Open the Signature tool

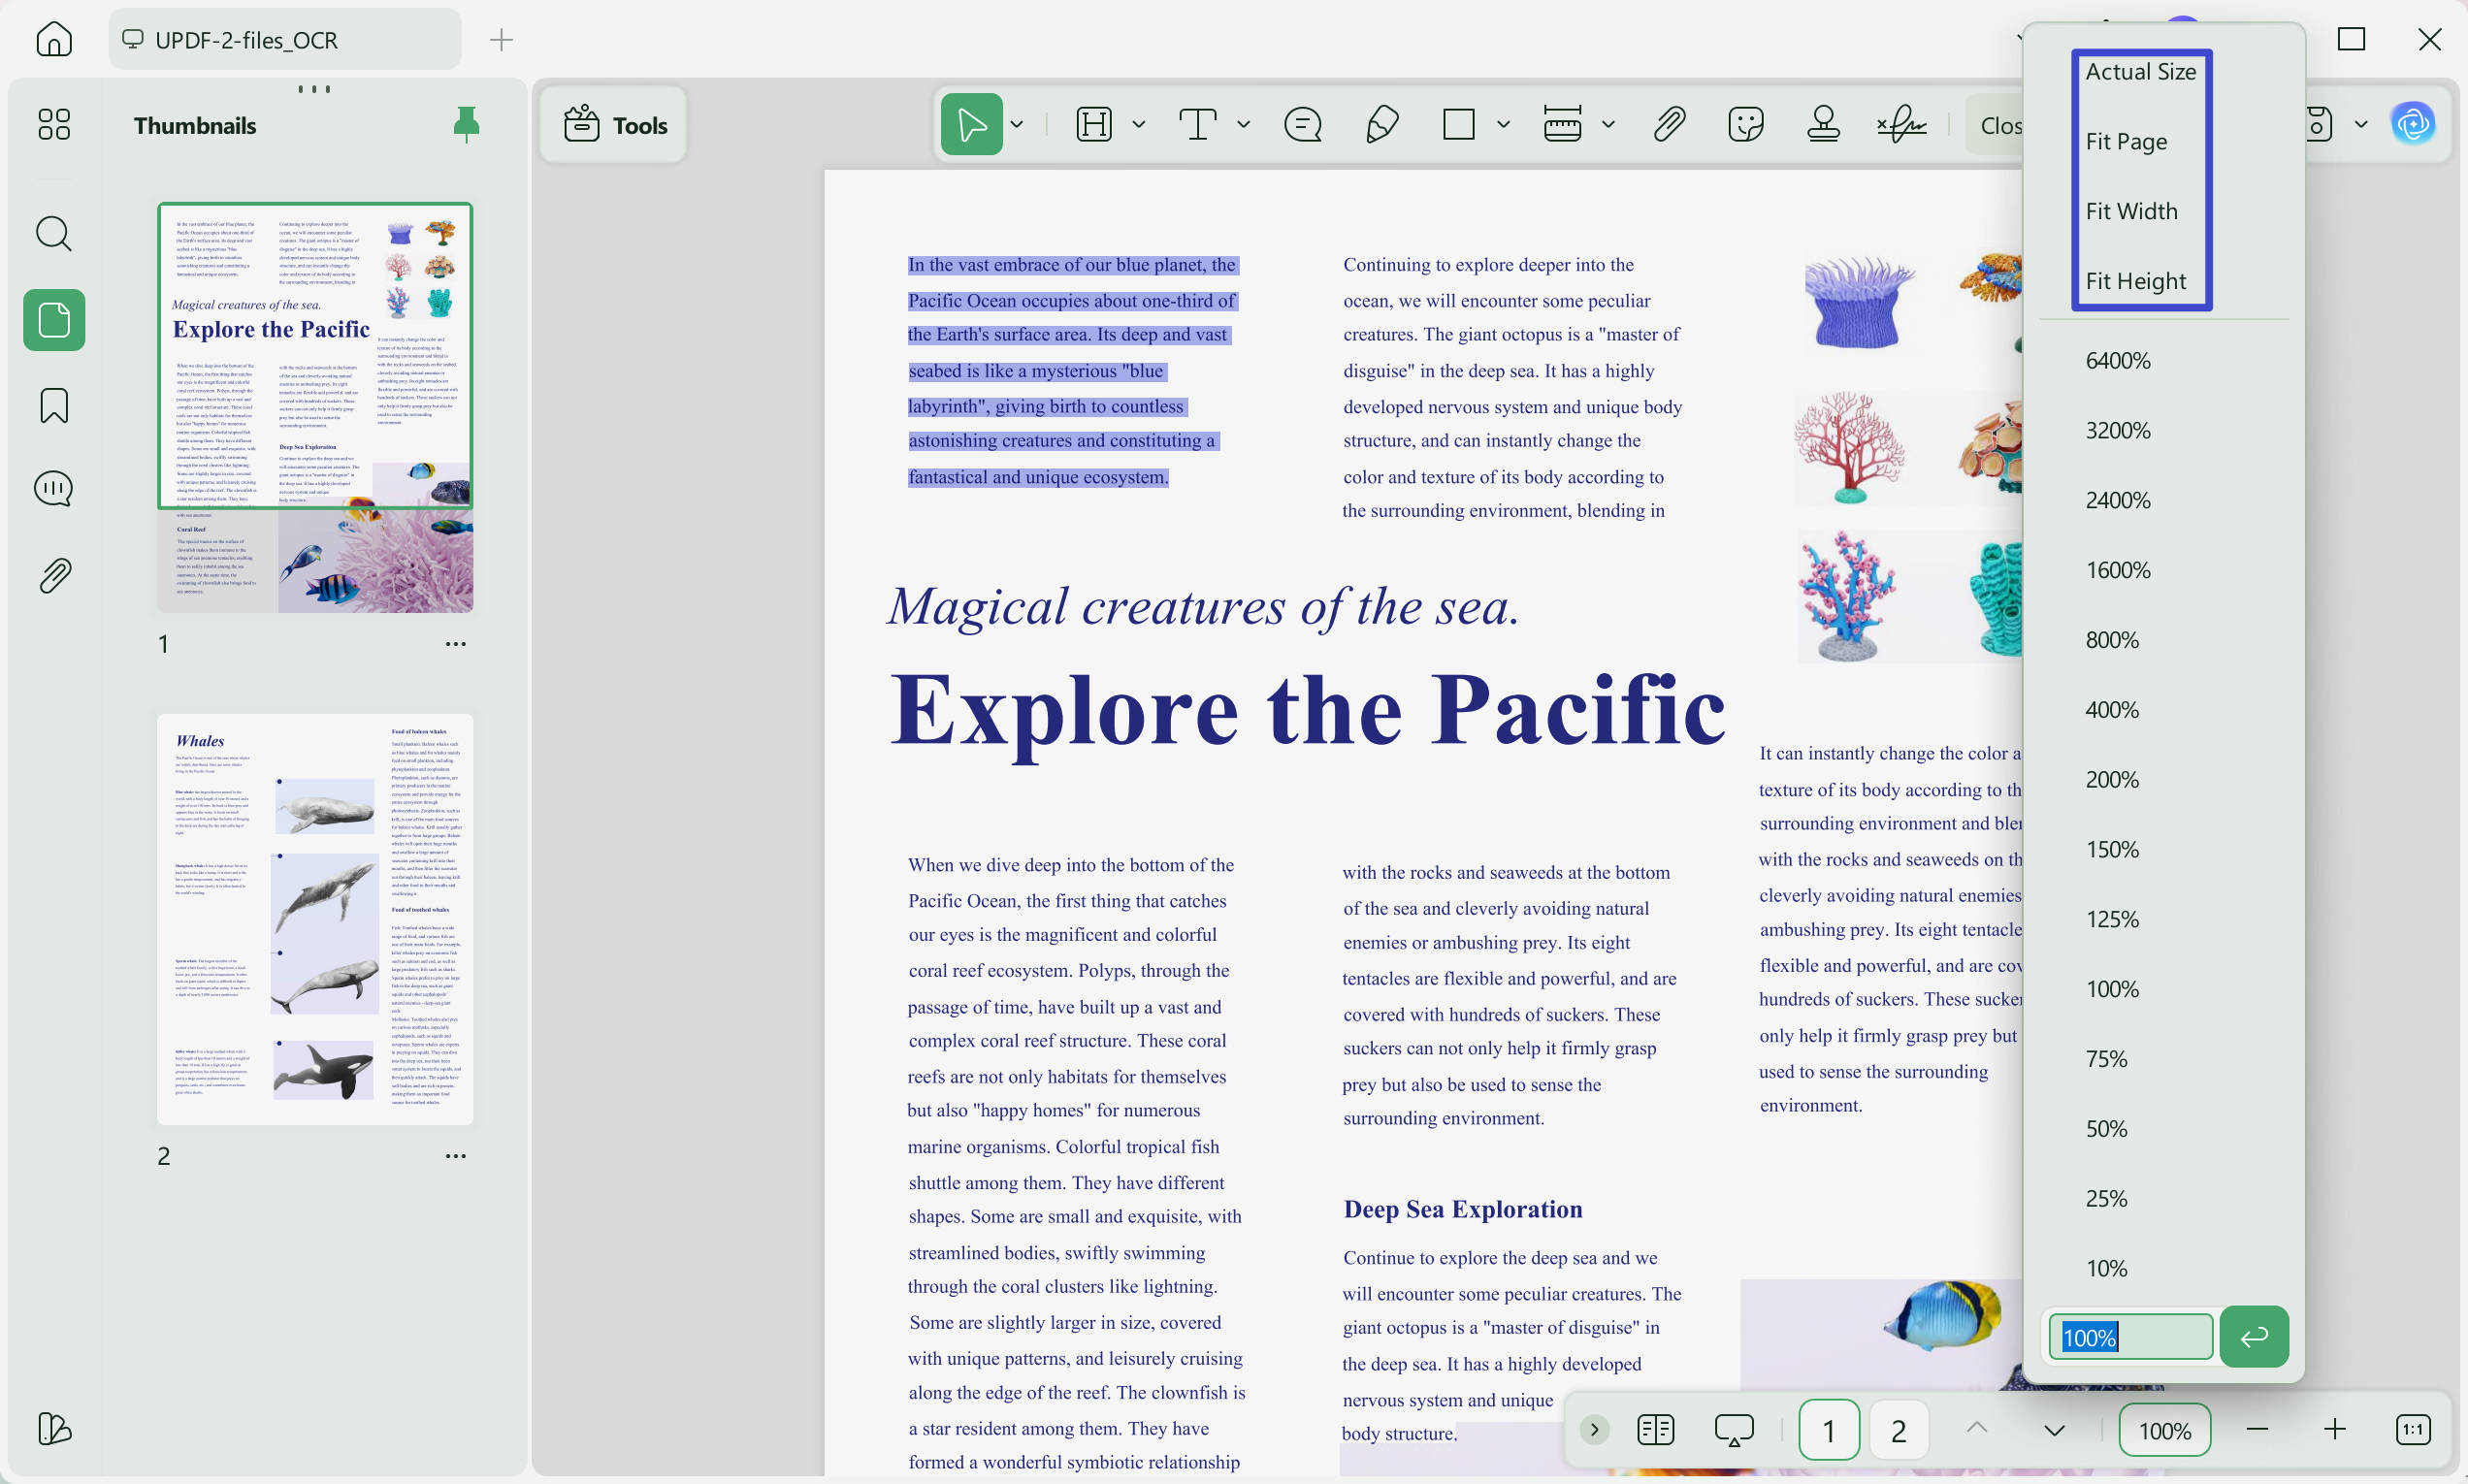[x=1901, y=125]
